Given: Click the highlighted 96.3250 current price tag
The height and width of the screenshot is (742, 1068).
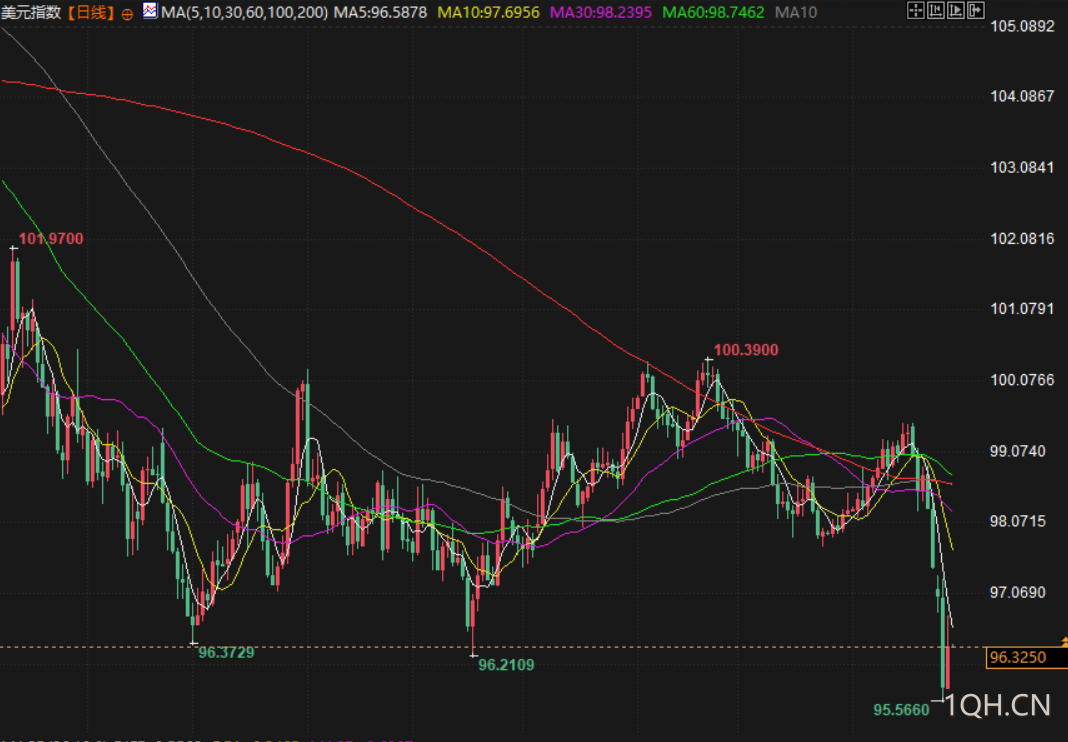Looking at the screenshot, I should tap(1026, 658).
